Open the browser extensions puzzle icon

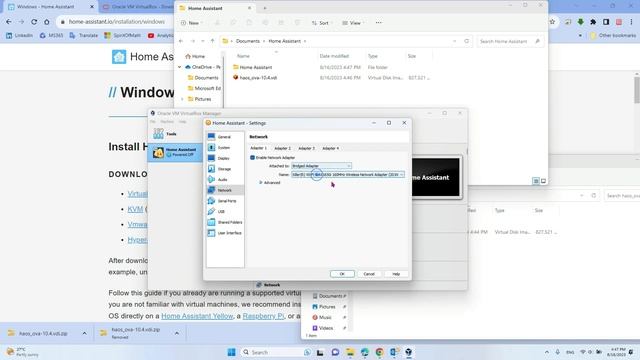[x=593, y=22]
